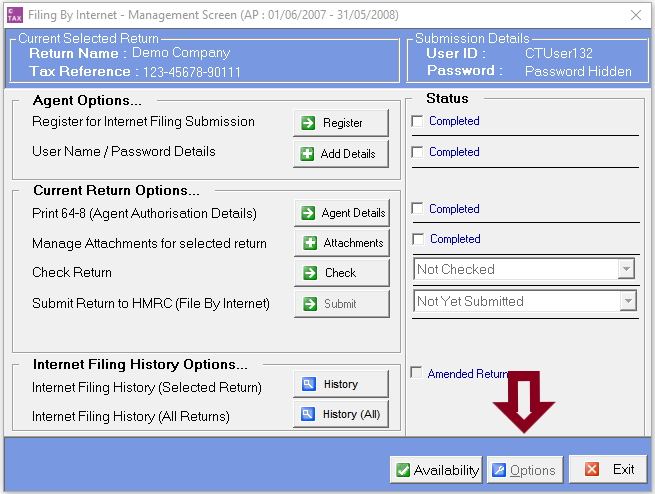Screen dimensions: 655x494
Task: Click the CTUser132 user ID value
Action: tap(559, 53)
